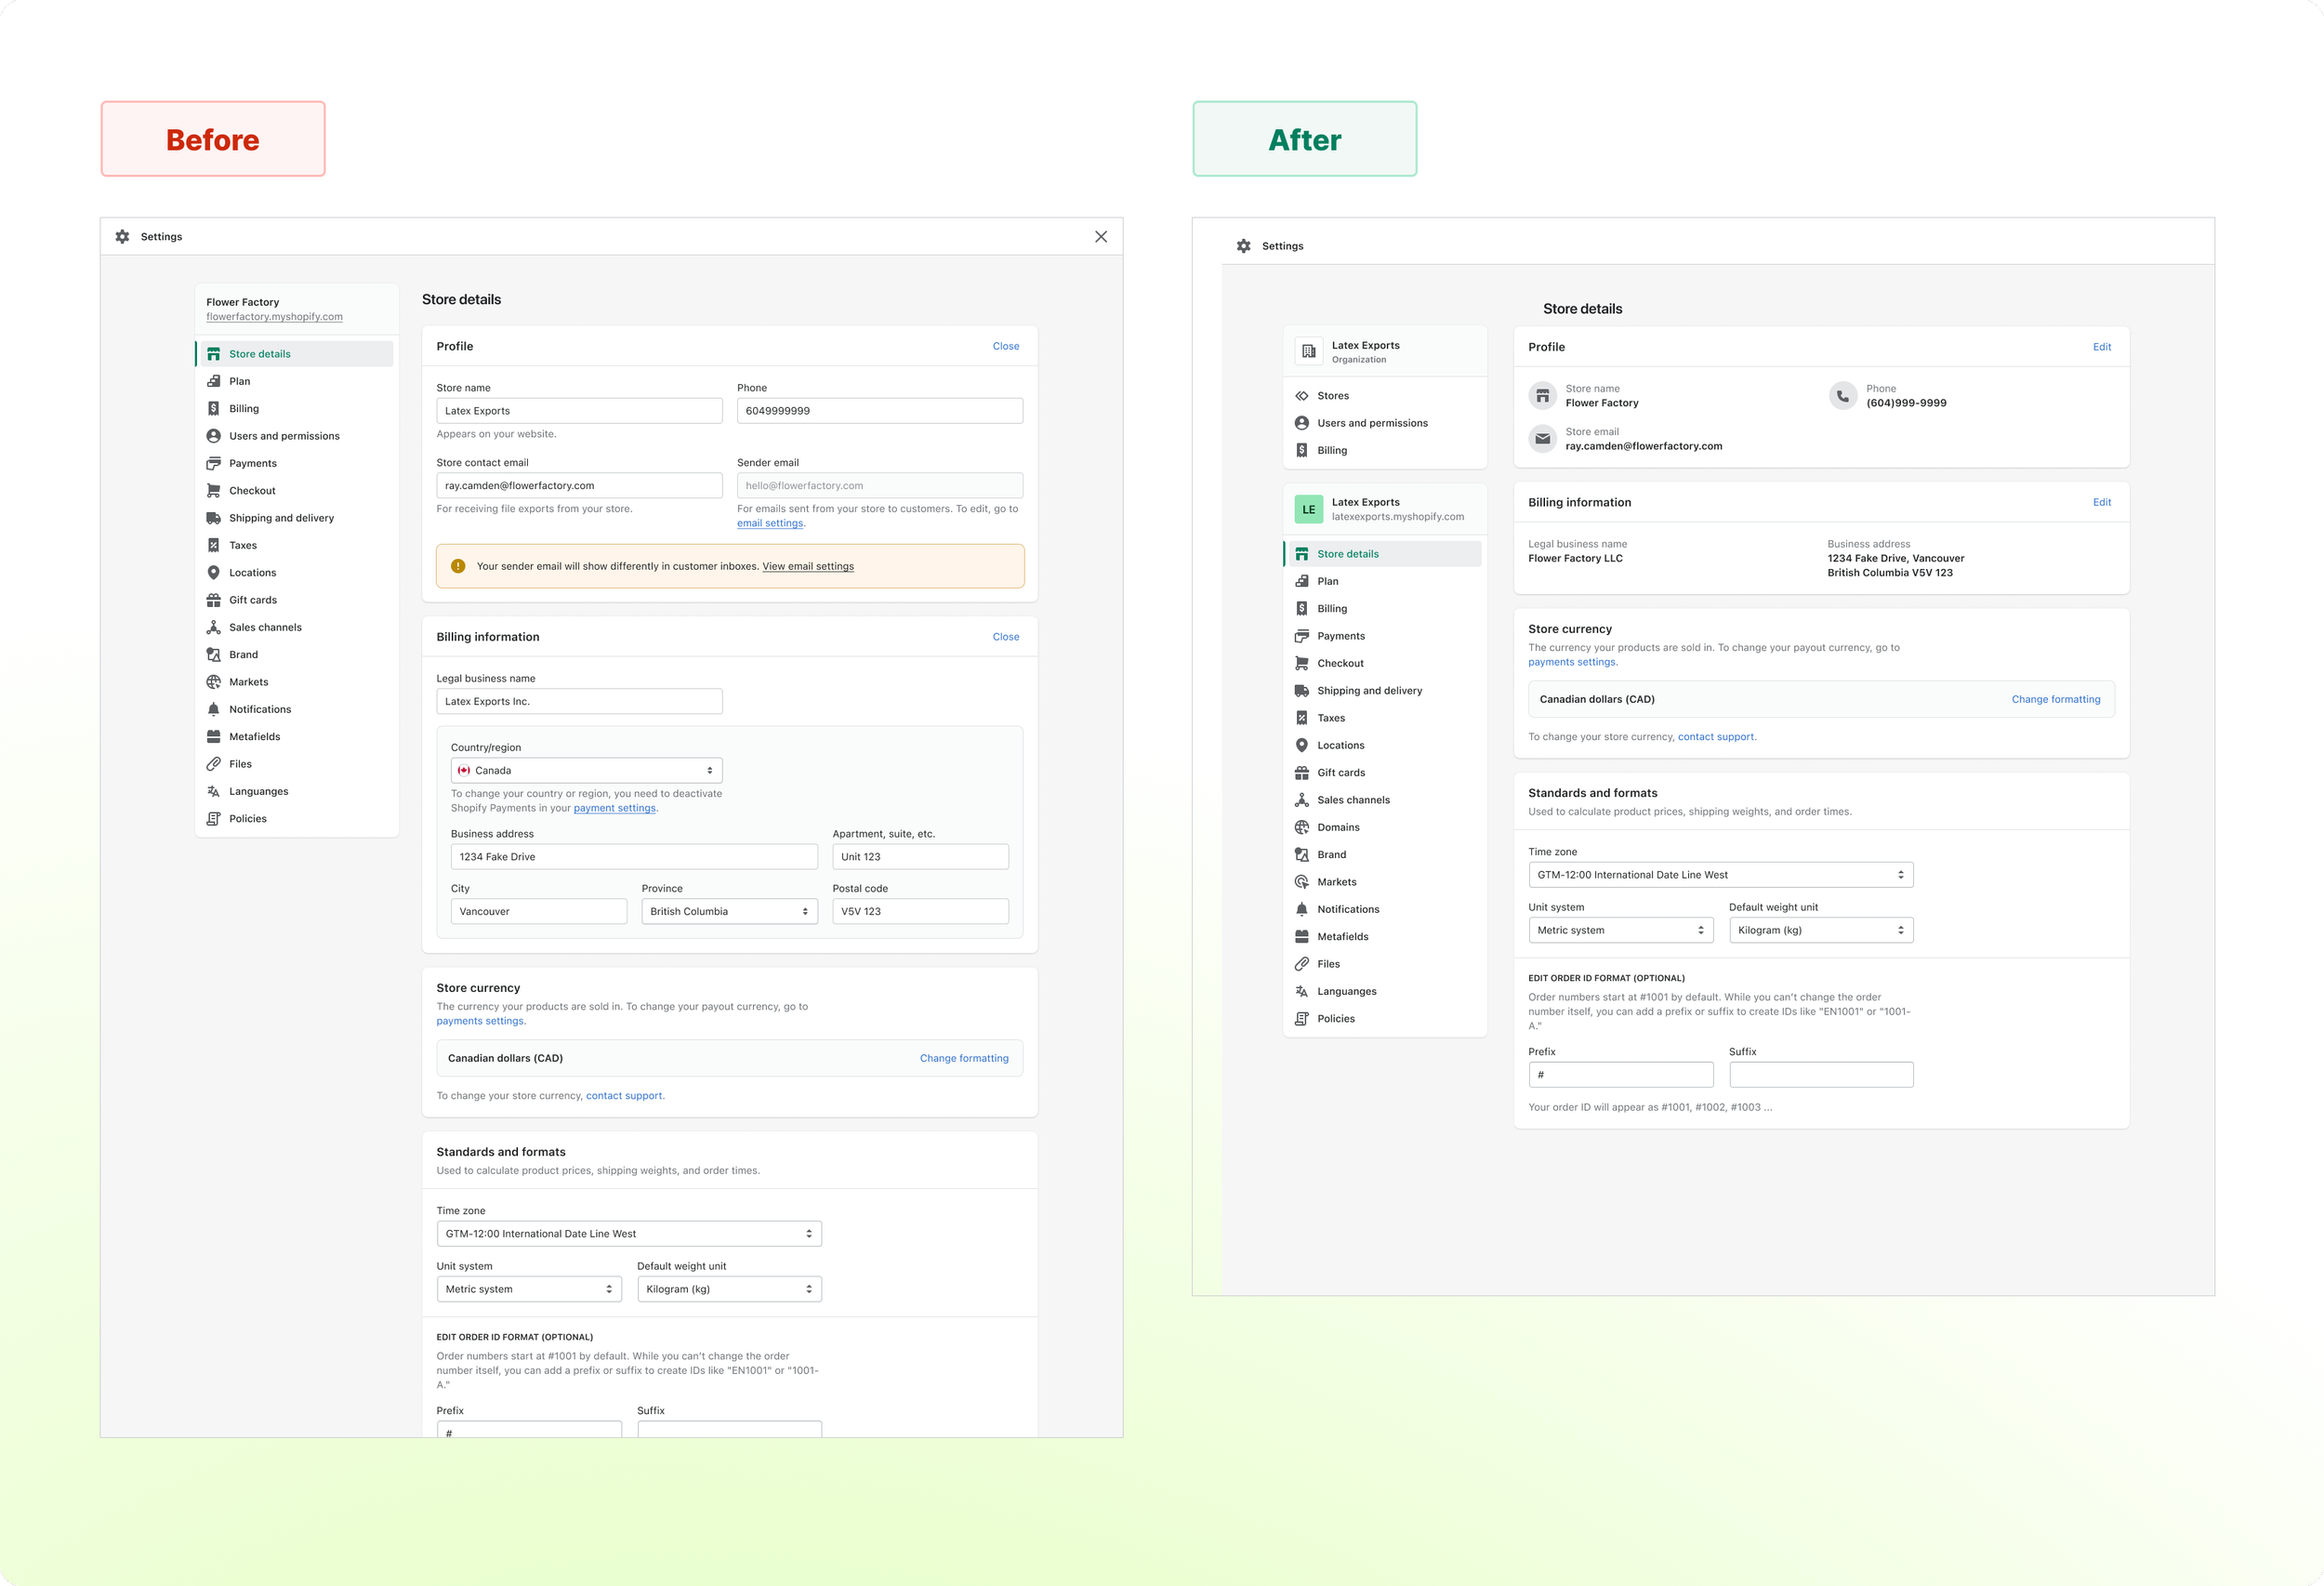2324x1586 pixels.
Task: Open Time zone dropdown below Billing information Edit
Action: (1720, 875)
